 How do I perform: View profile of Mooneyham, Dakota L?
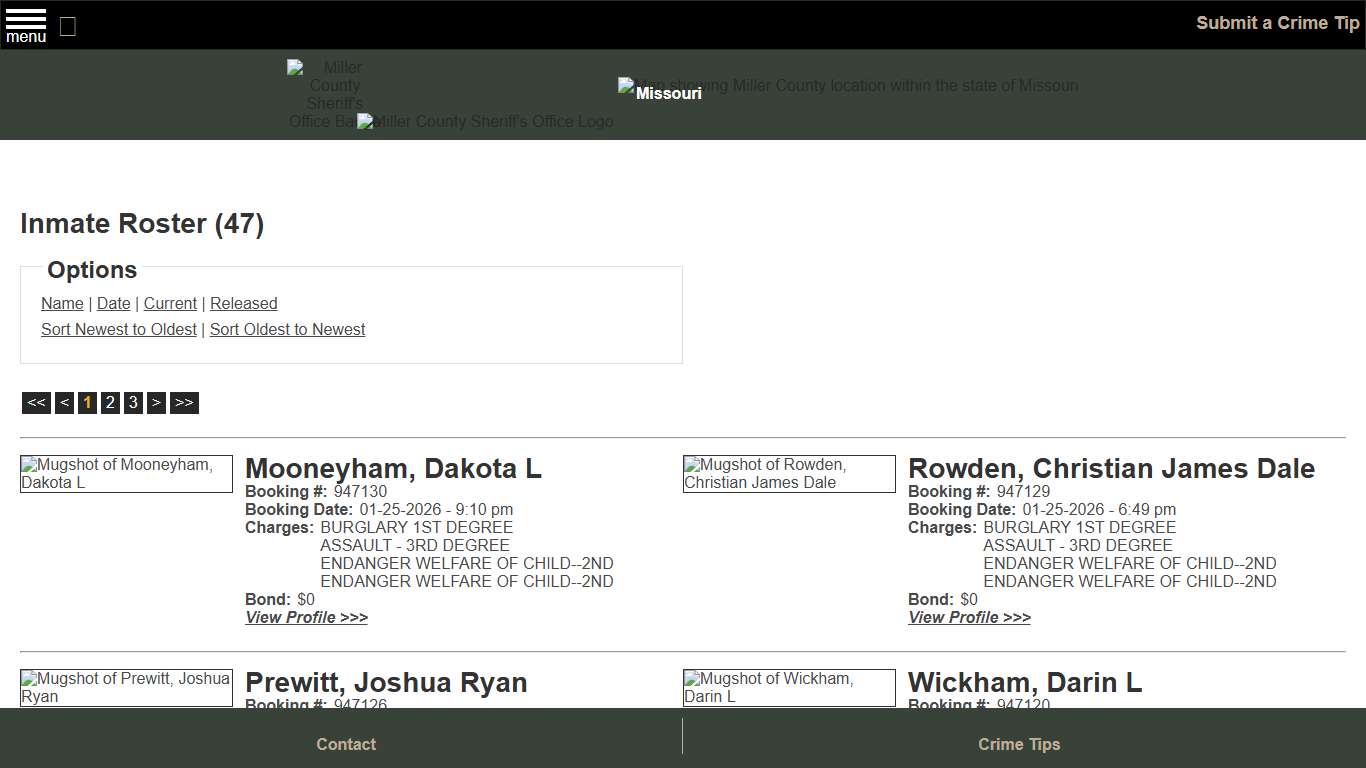click(306, 617)
